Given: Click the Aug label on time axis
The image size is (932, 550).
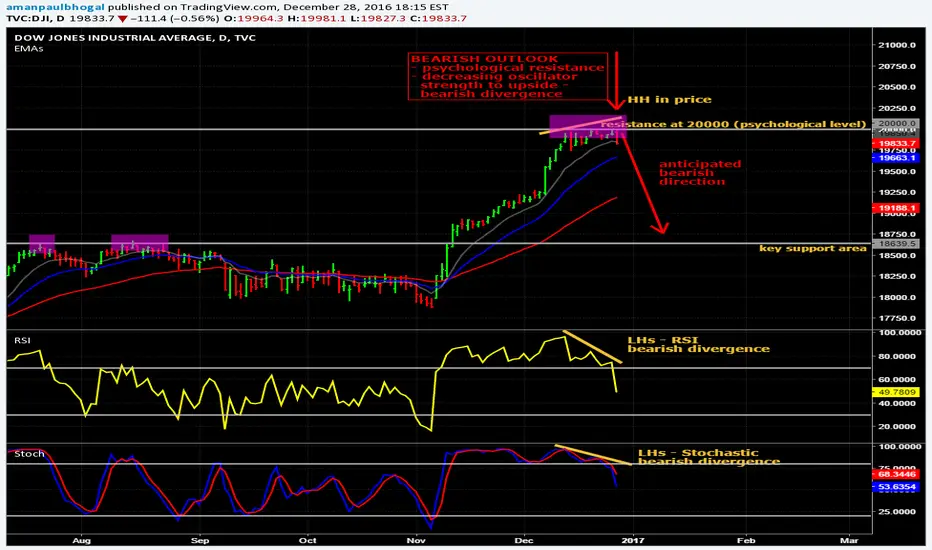Looking at the screenshot, I should [81, 540].
